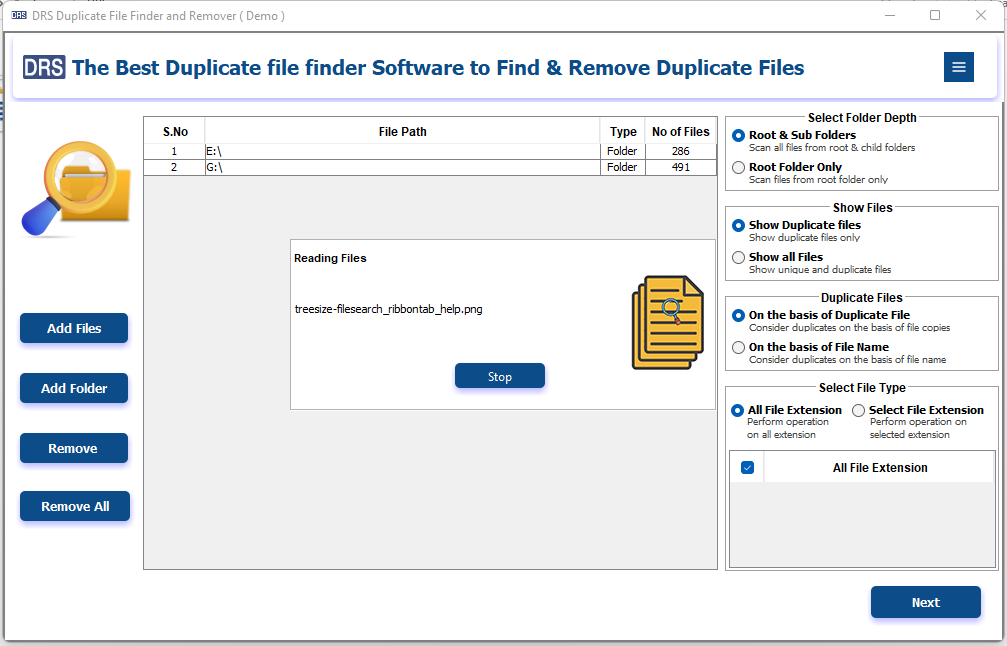Click the File Path column header
The width and height of the screenshot is (1007, 646).
[402, 132]
